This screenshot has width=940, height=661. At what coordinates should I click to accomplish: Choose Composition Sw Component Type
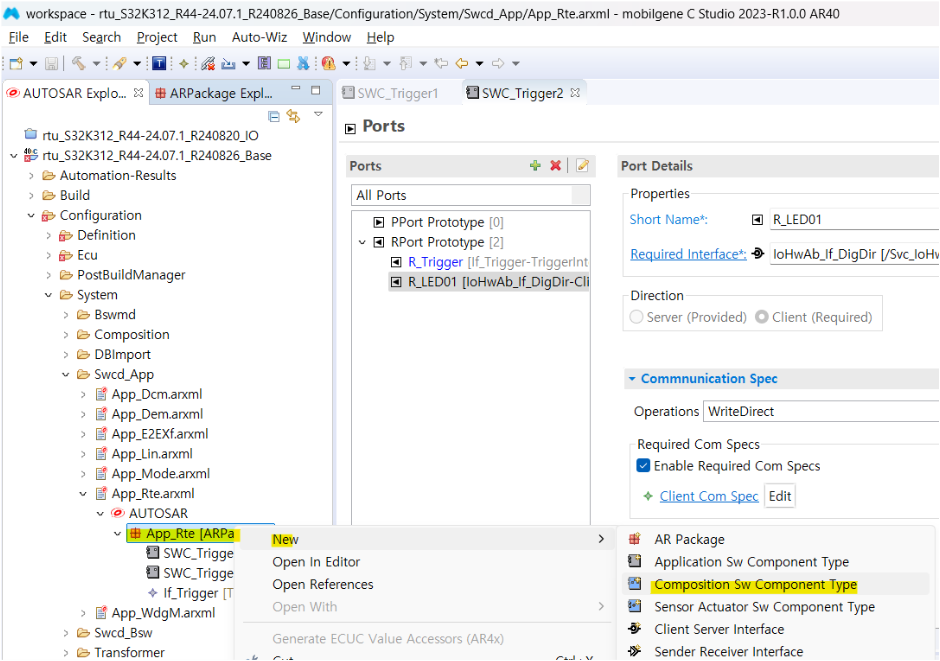[x=755, y=584]
